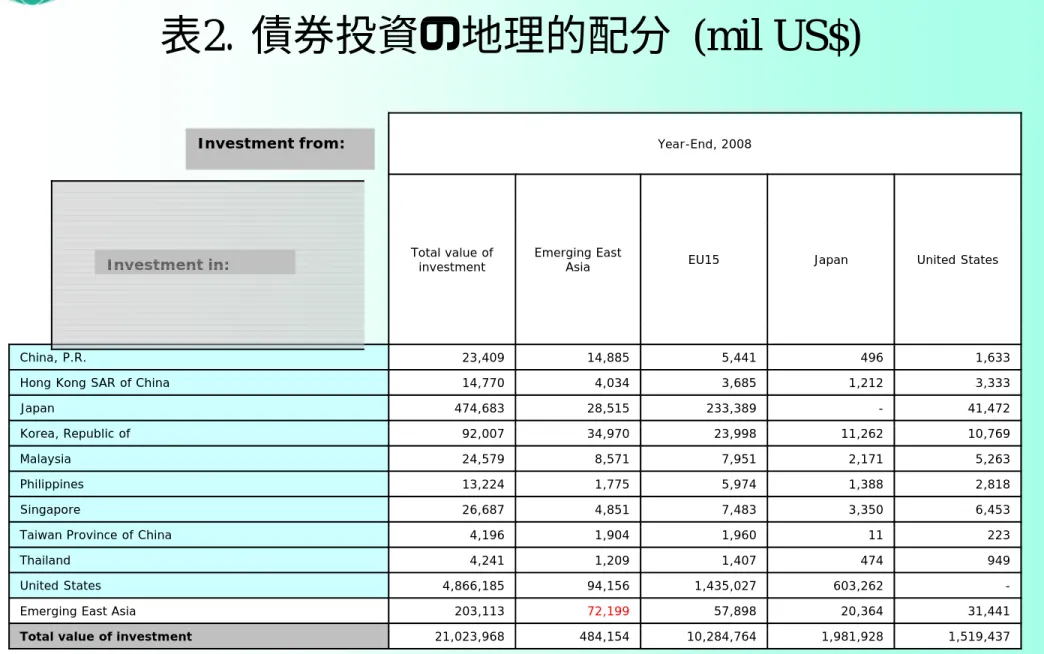Click the value 1,435,027 in United States row
Screen dimensions: 1044x654
725,585
